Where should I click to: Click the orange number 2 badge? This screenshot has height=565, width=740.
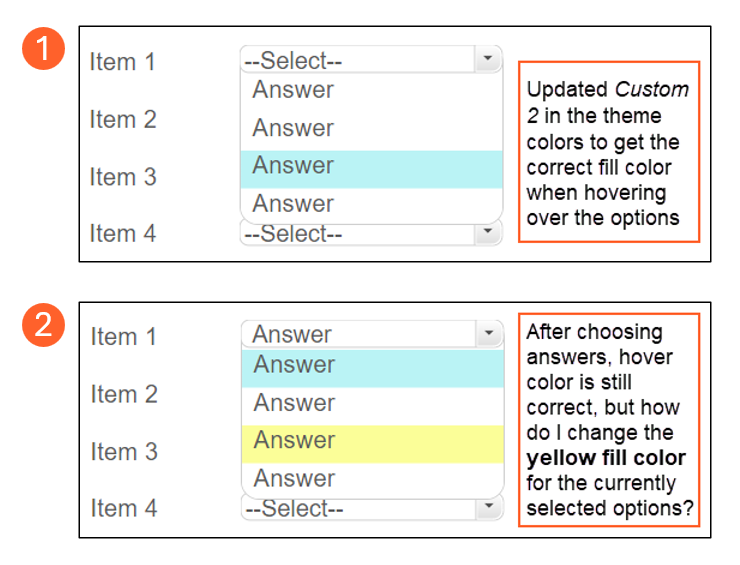(42, 325)
